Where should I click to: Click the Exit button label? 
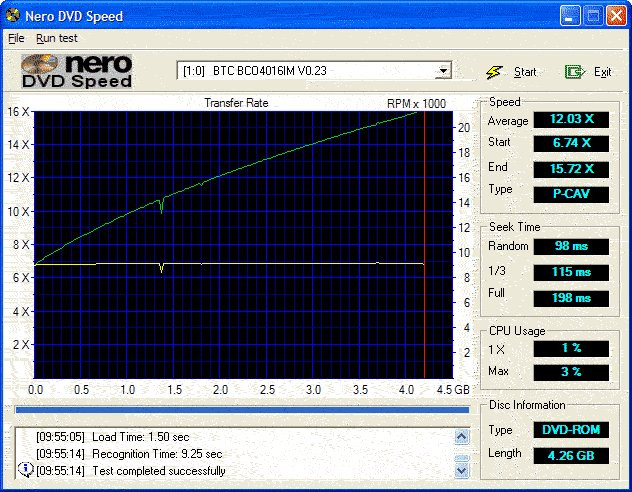[x=603, y=72]
